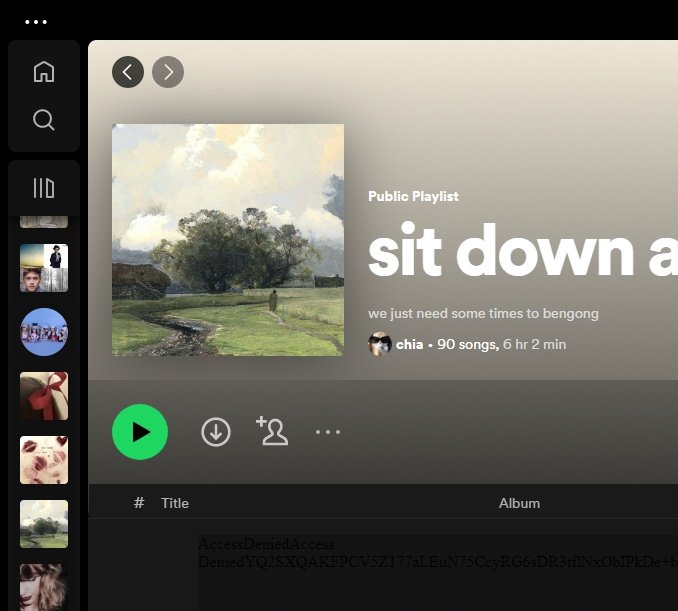This screenshot has height=611, width=678.
Task: Download the playlist
Action: pyautogui.click(x=216, y=432)
